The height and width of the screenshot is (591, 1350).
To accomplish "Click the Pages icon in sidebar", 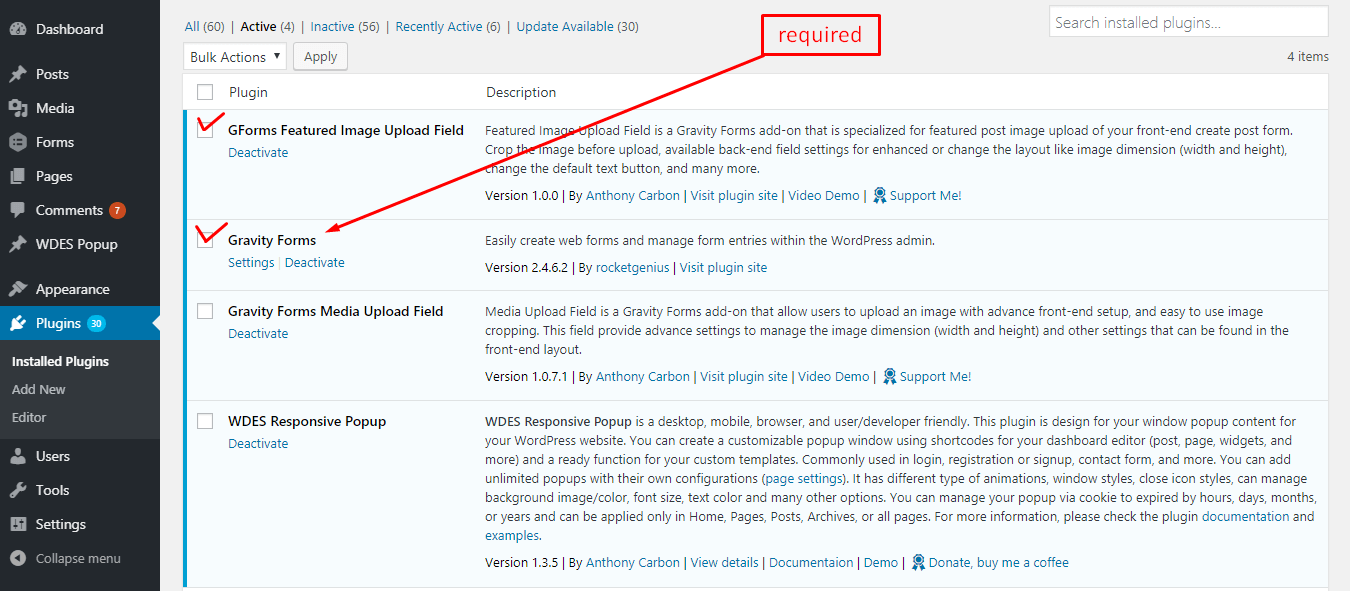I will [x=18, y=176].
